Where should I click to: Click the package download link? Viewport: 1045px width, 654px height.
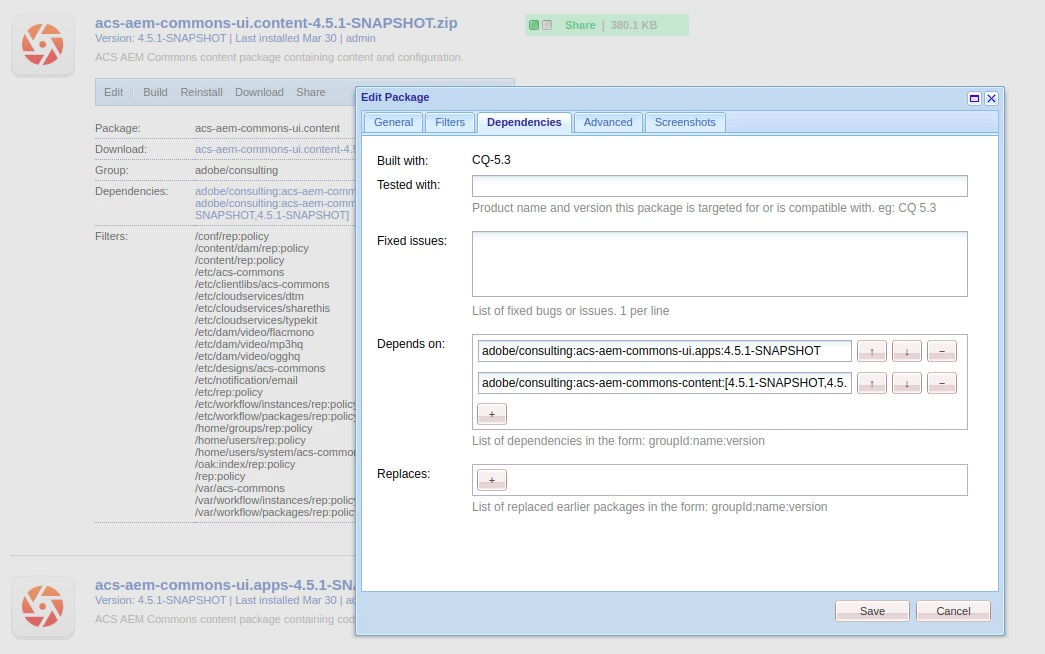click(275, 149)
